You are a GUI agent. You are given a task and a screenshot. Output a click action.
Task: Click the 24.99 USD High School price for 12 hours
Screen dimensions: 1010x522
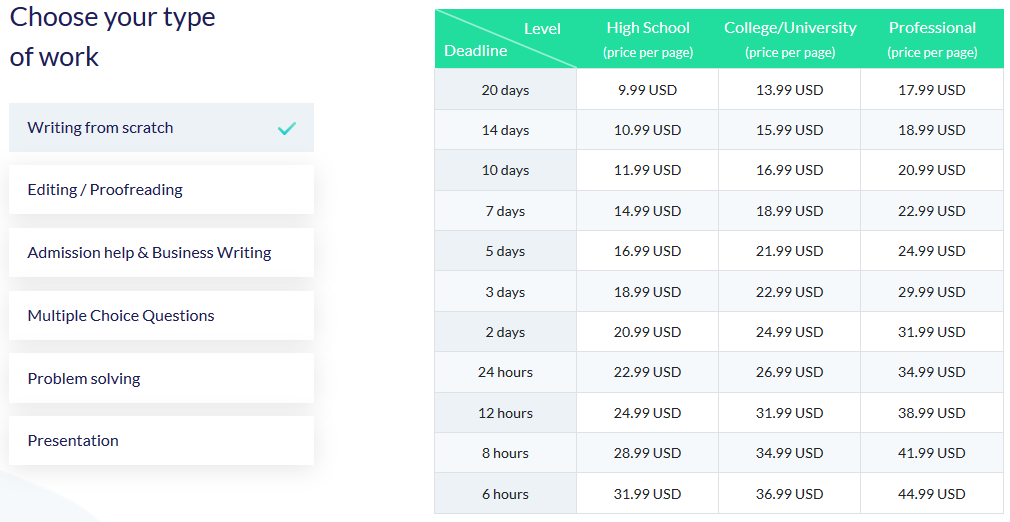(x=648, y=413)
